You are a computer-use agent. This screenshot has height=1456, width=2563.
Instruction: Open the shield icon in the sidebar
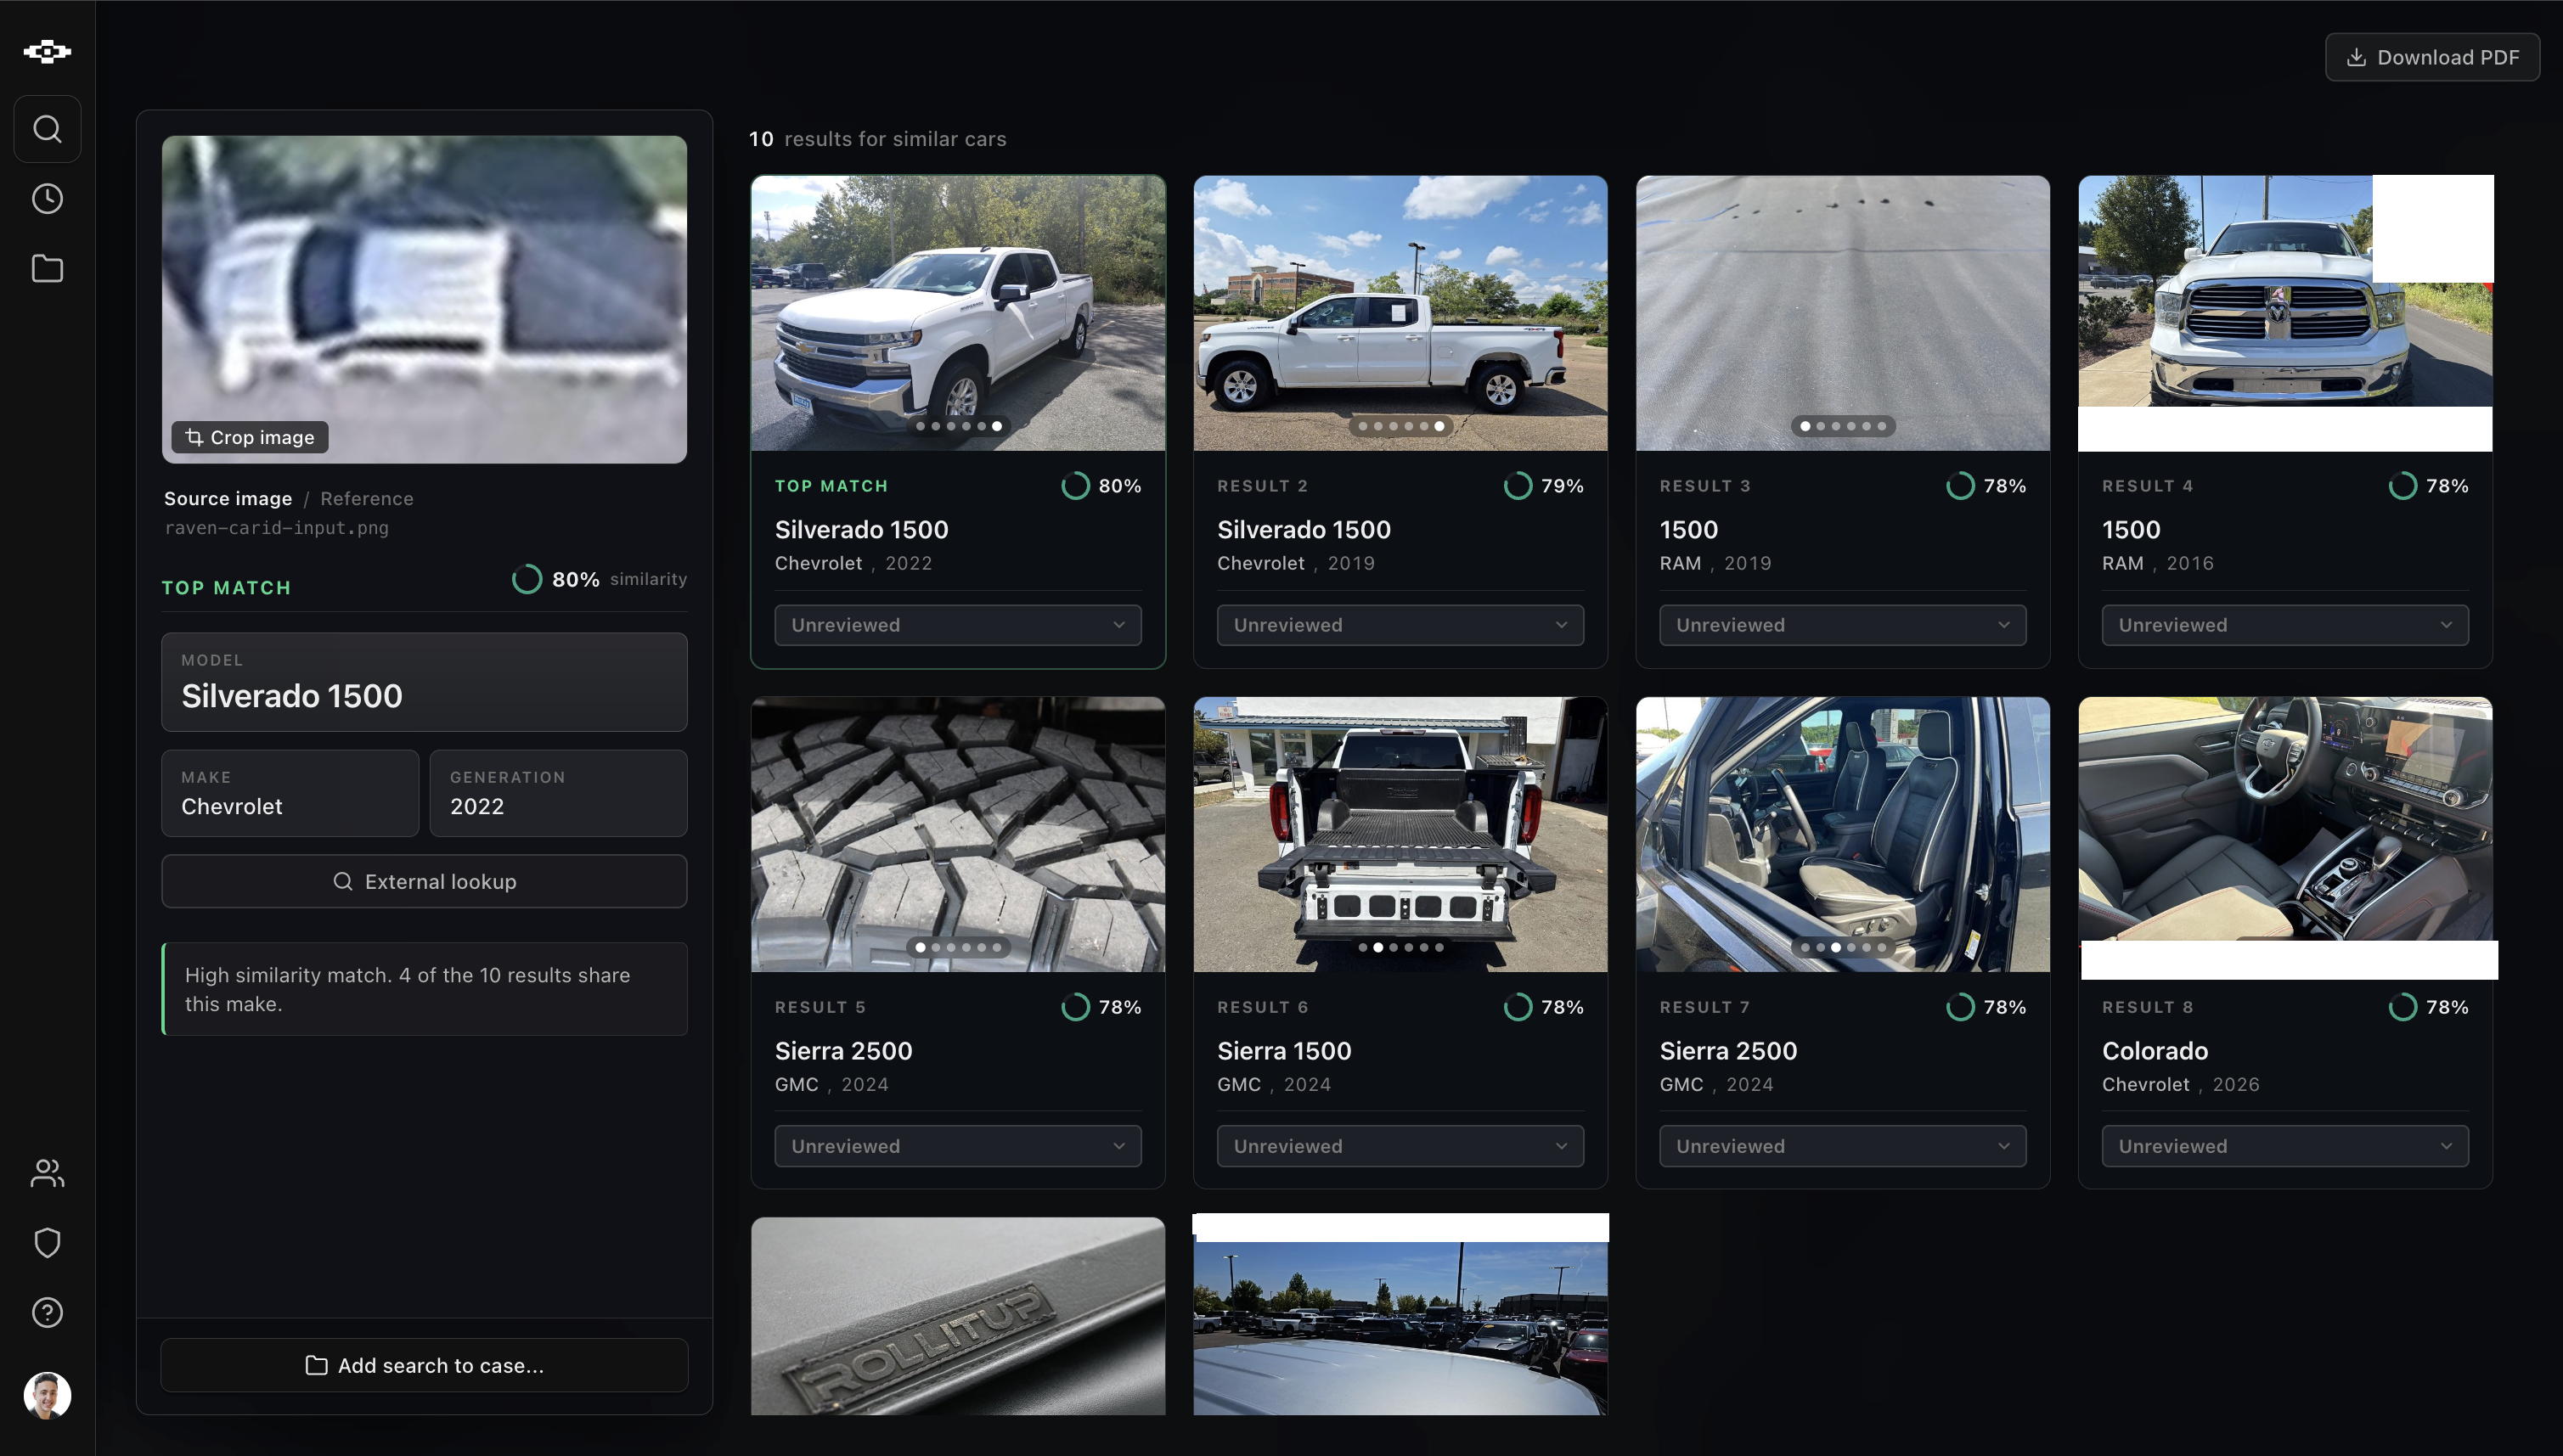click(x=47, y=1243)
